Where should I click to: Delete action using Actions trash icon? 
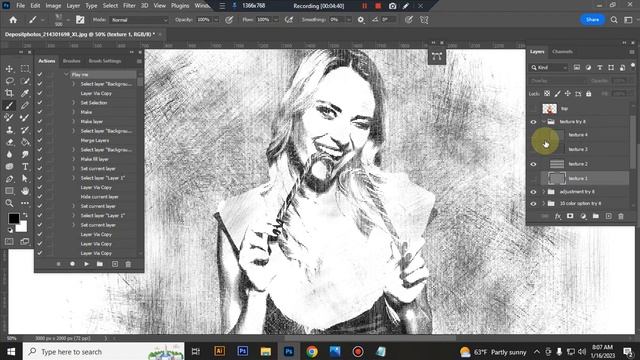click(x=128, y=264)
